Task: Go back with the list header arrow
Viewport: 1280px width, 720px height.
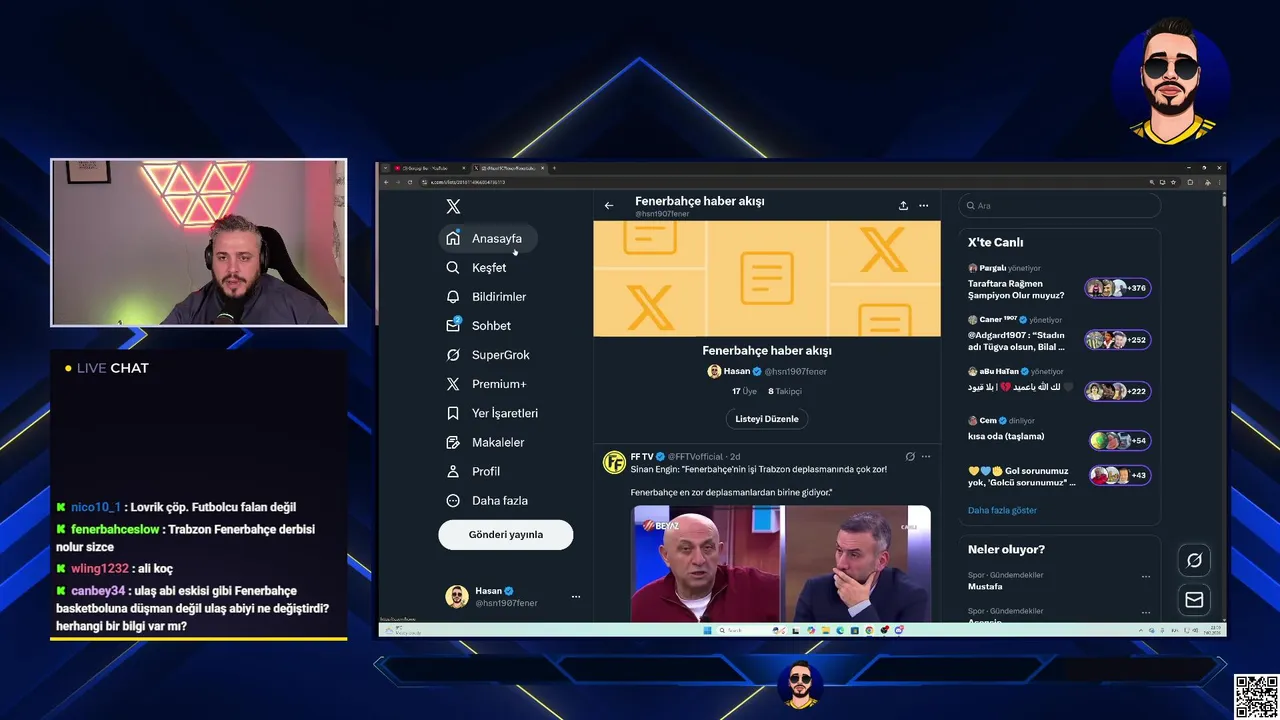Action: pos(609,206)
